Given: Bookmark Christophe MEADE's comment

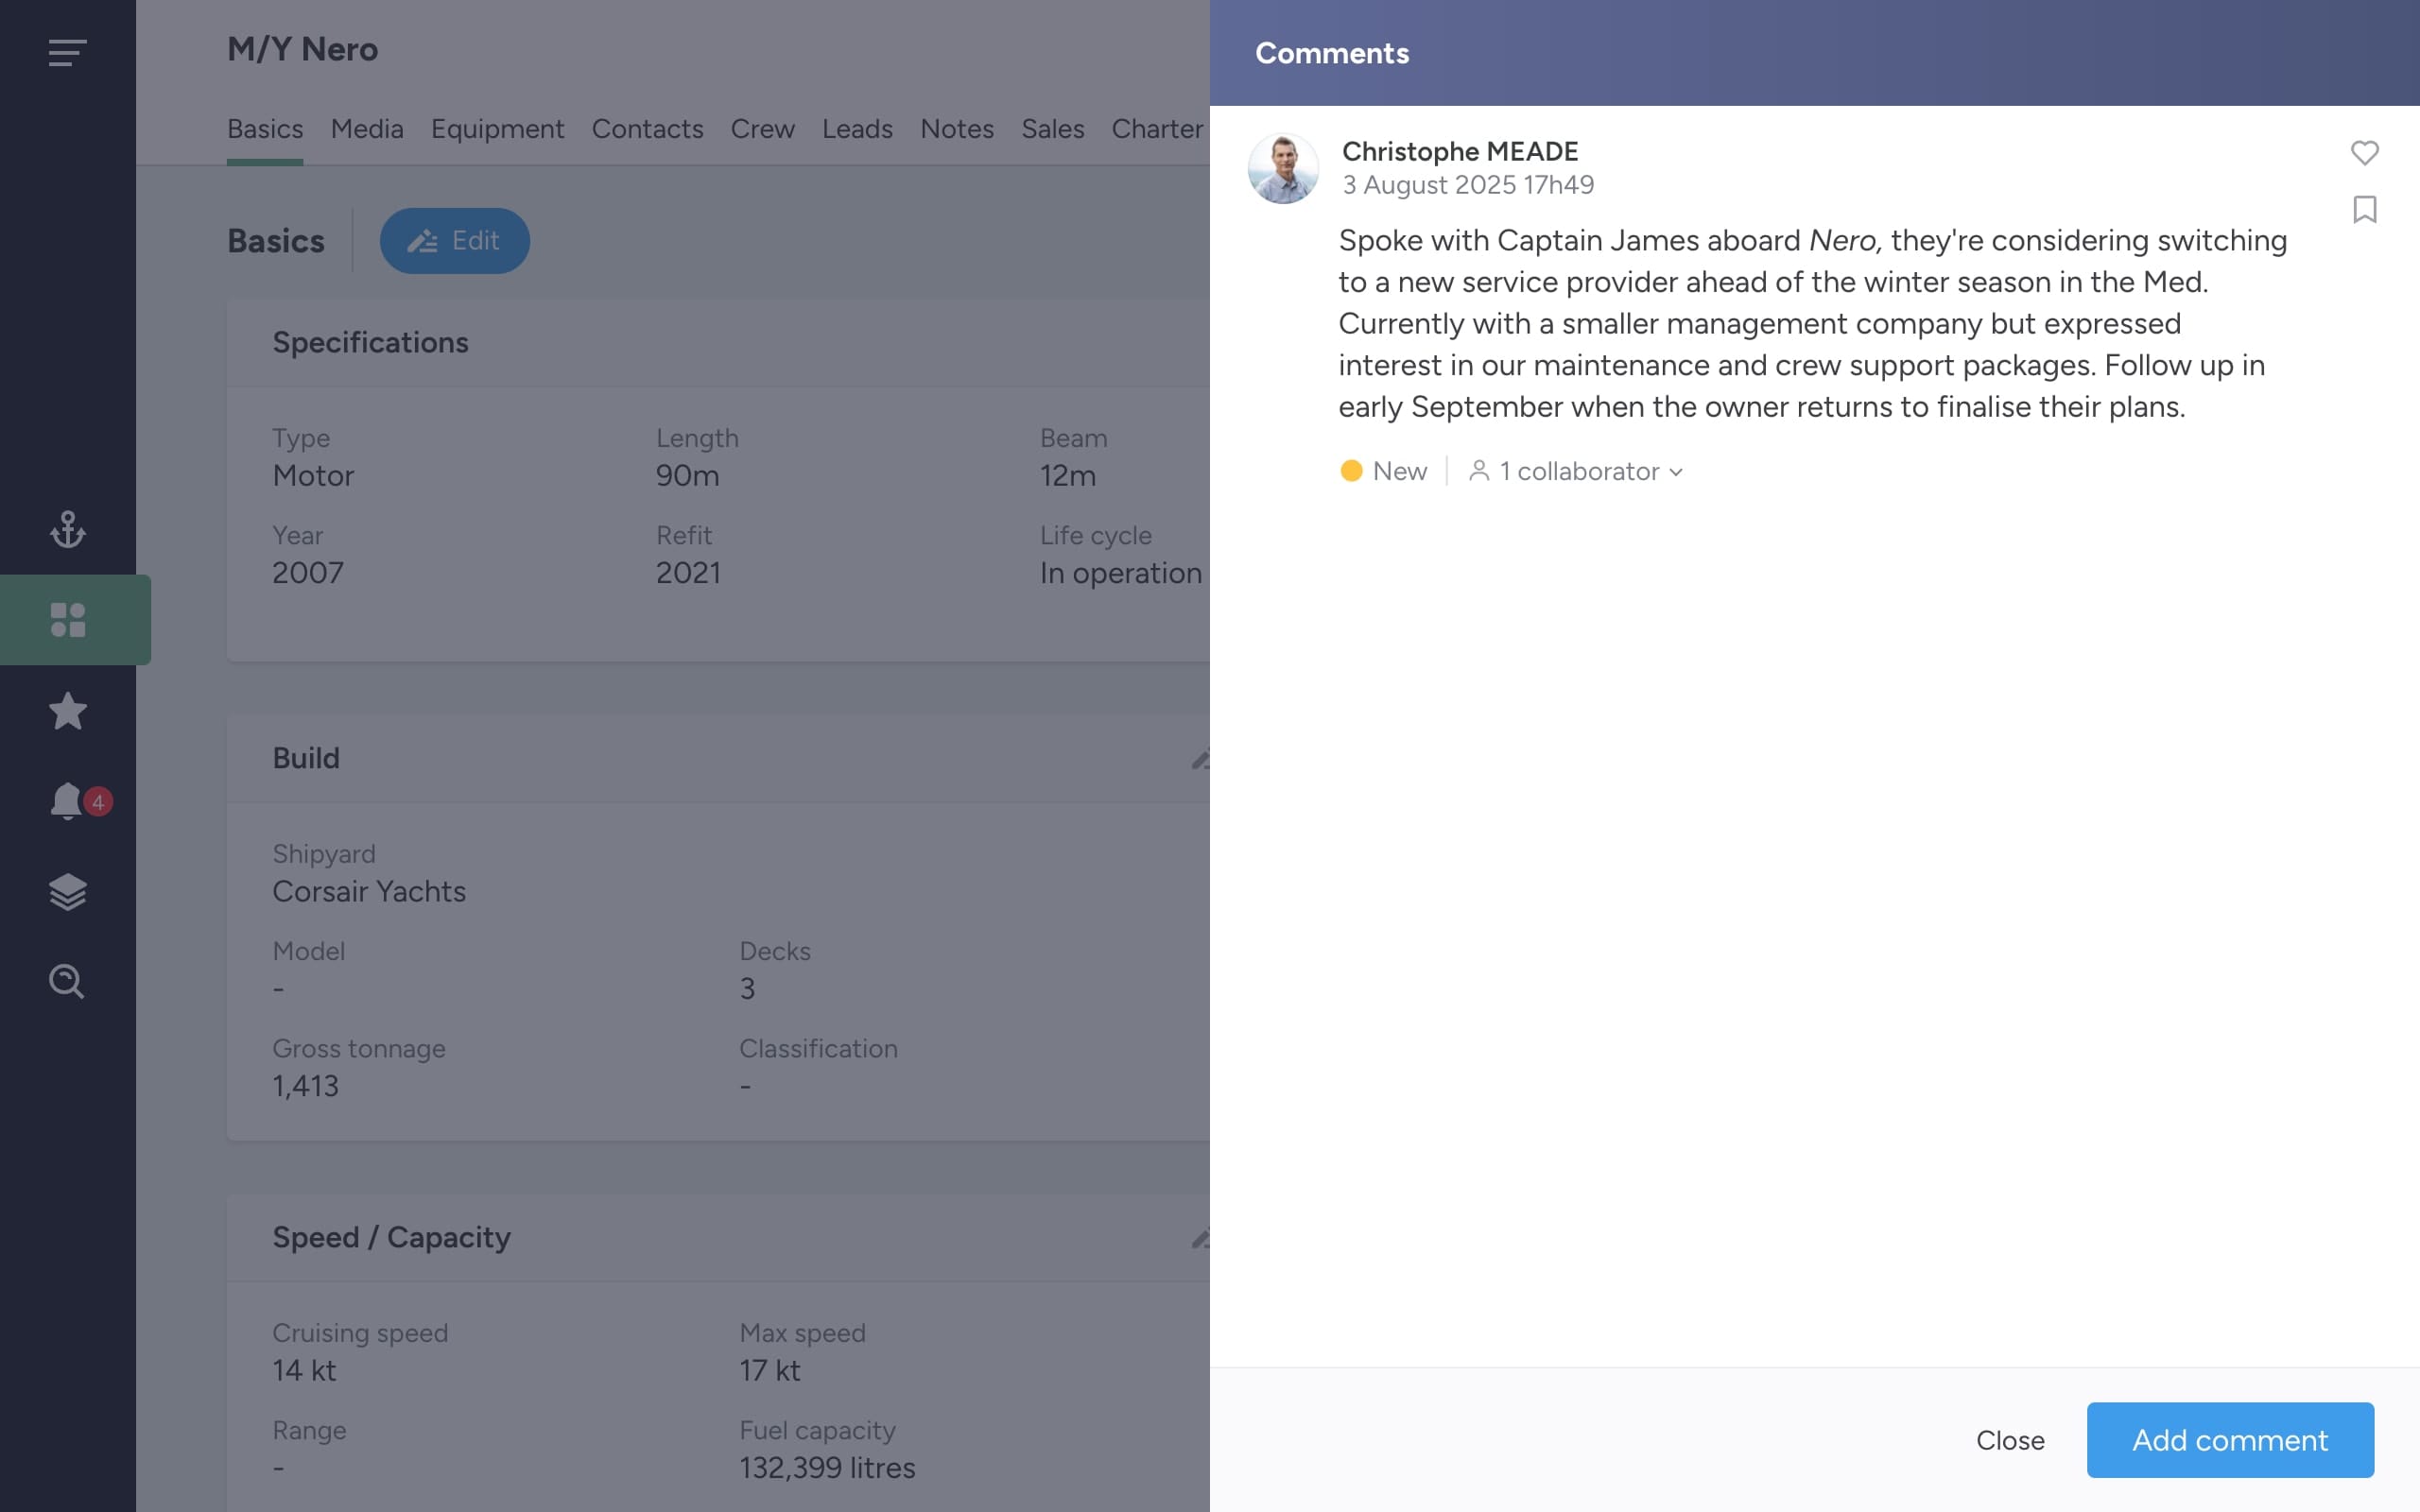Looking at the screenshot, I should [x=2364, y=209].
